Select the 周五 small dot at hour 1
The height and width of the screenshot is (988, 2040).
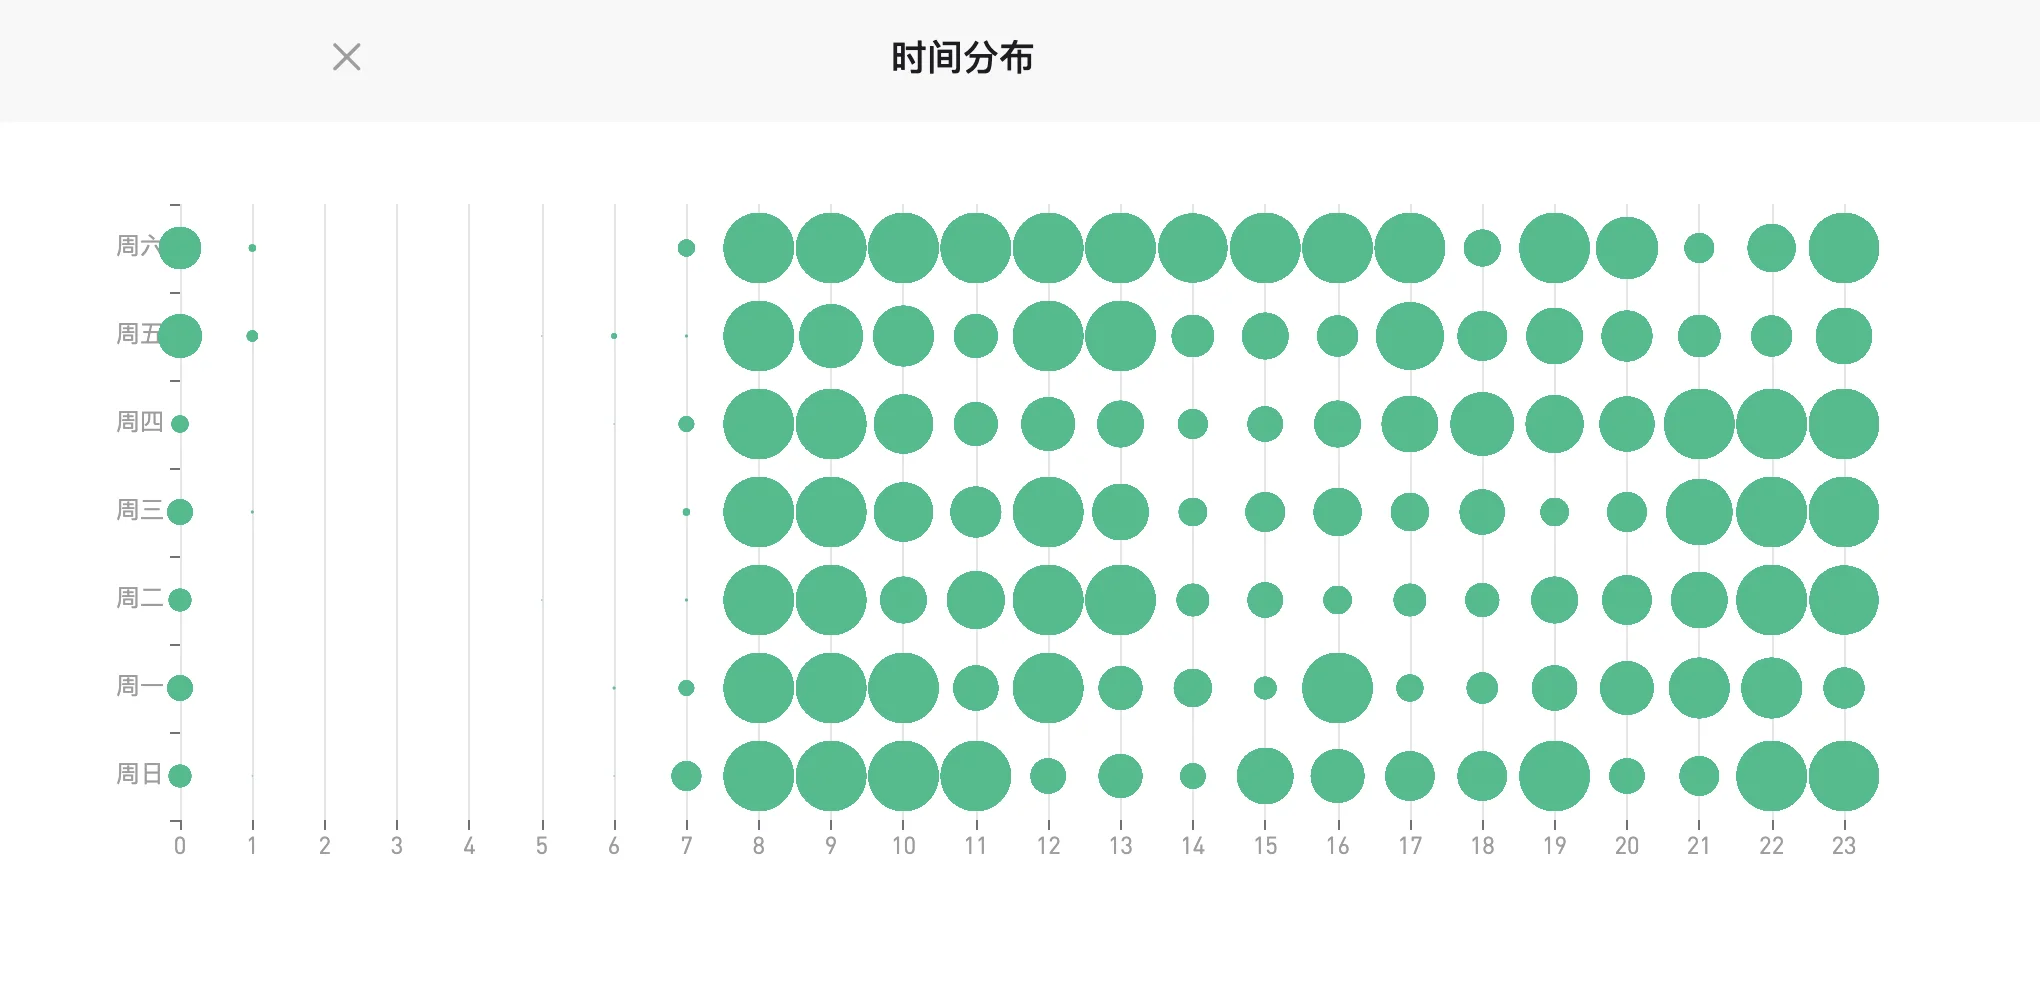(x=252, y=336)
